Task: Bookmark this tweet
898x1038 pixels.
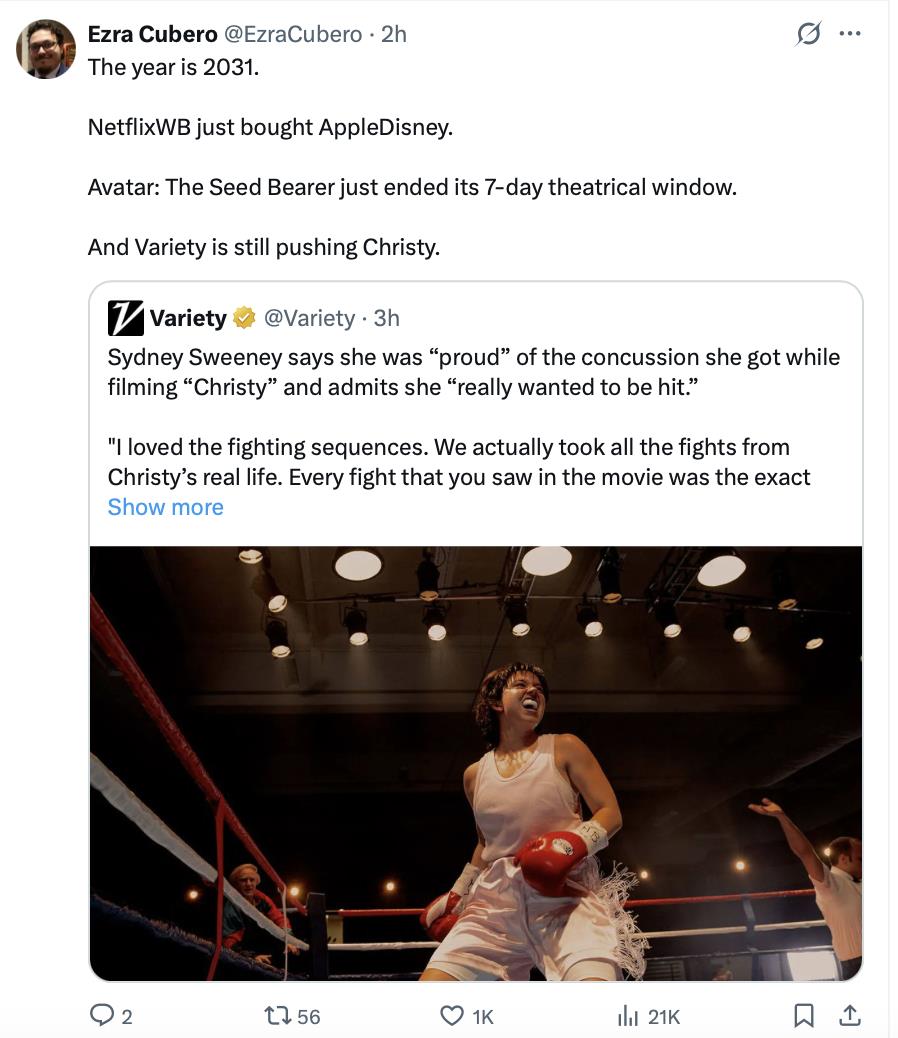Action: 802,1016
